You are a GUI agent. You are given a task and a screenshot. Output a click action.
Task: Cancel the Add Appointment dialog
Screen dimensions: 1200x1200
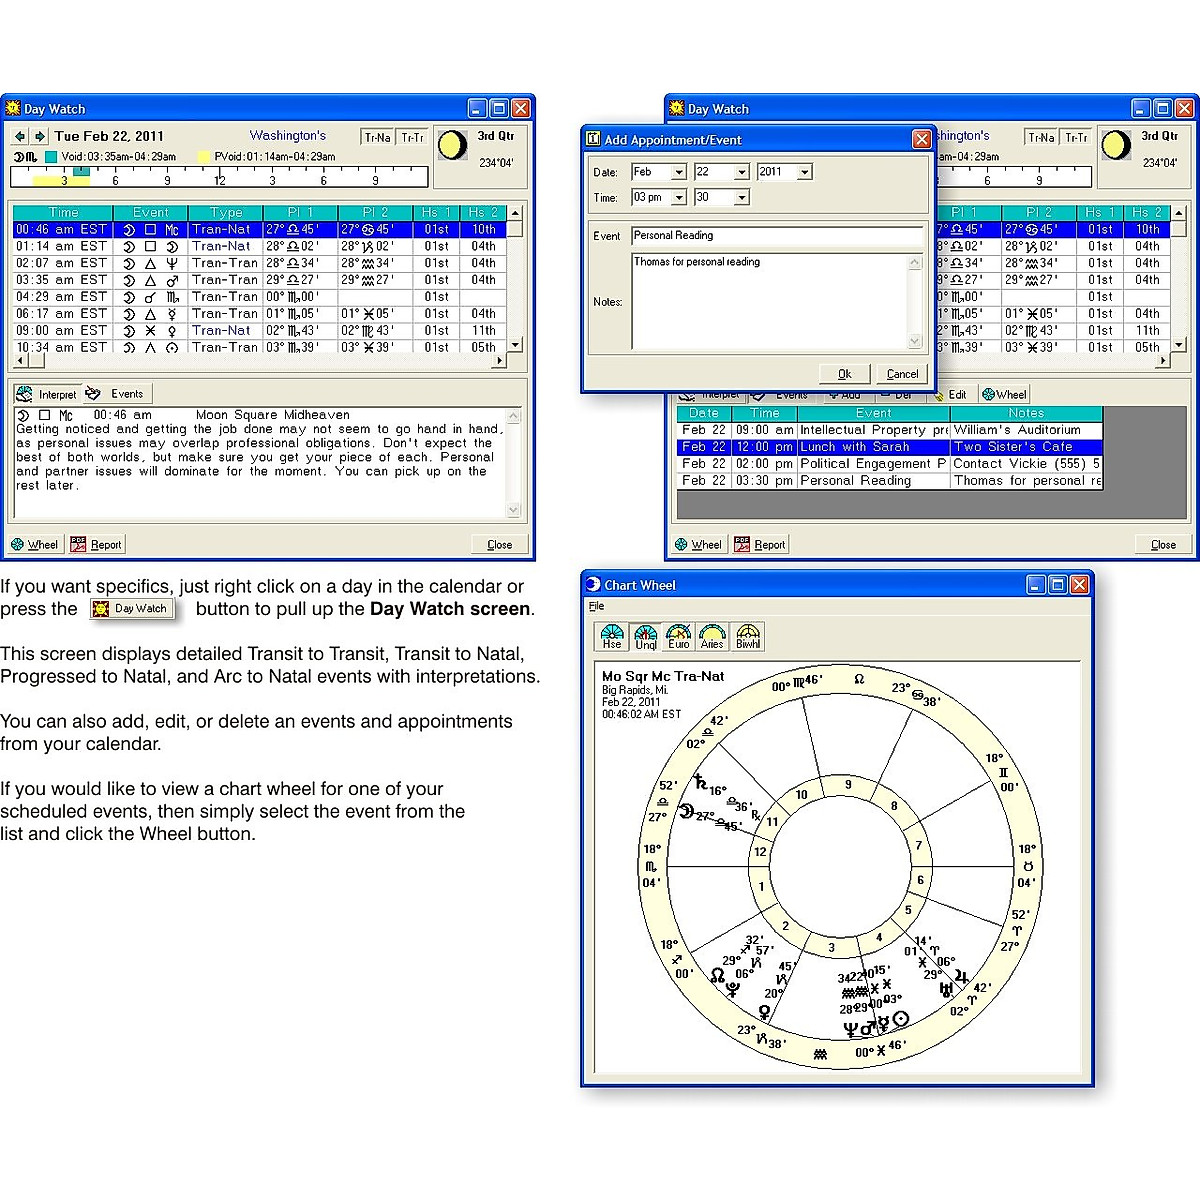(901, 373)
